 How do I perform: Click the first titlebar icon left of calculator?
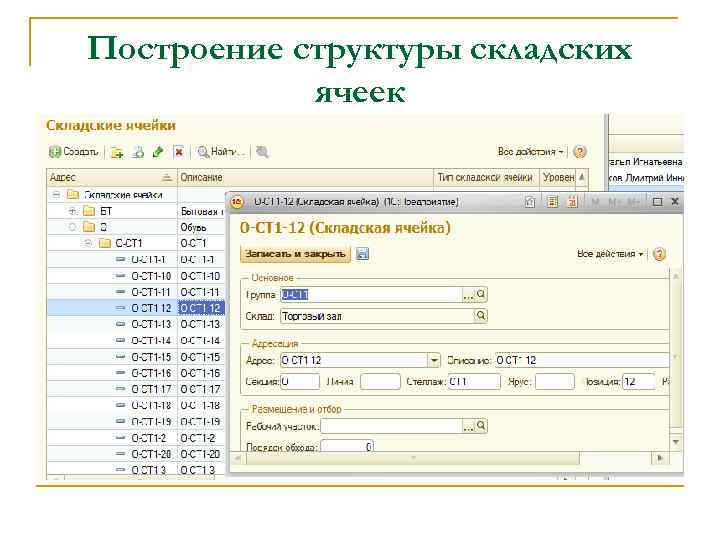coord(530,202)
